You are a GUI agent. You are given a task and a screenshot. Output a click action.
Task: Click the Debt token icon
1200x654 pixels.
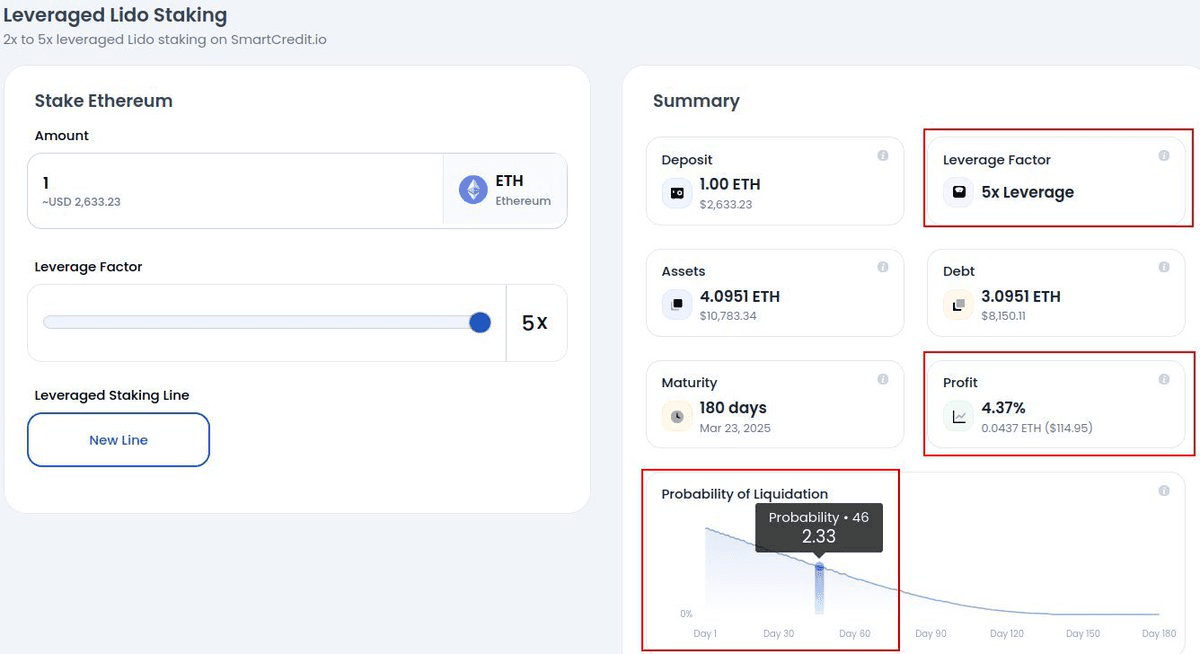(x=959, y=304)
